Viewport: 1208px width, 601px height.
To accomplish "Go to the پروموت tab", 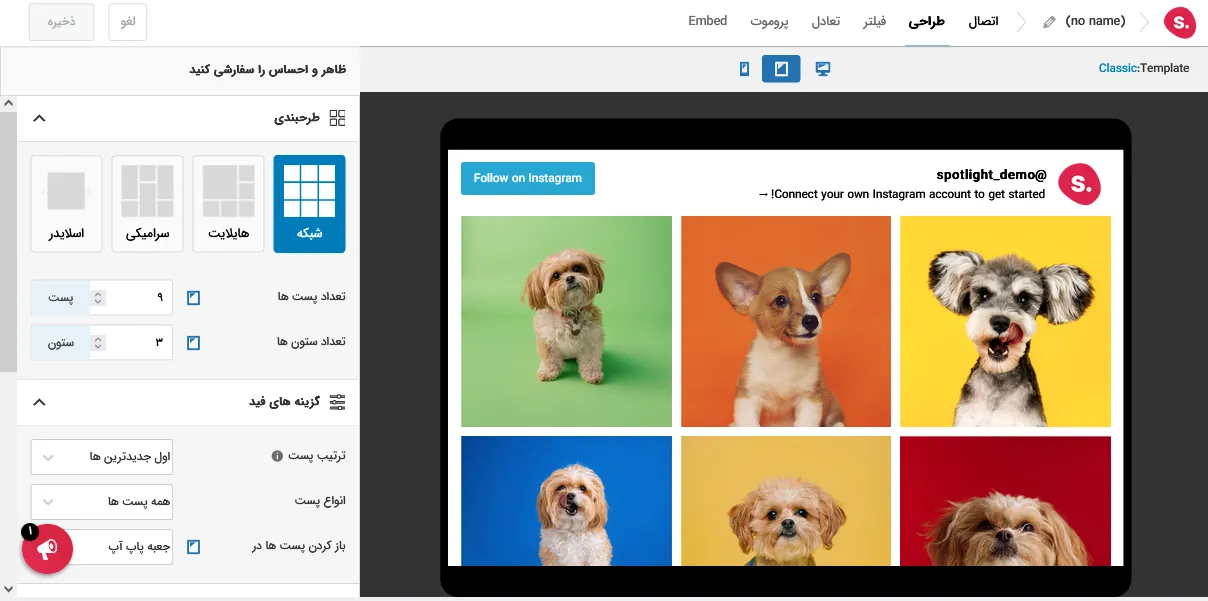I will click(x=769, y=22).
